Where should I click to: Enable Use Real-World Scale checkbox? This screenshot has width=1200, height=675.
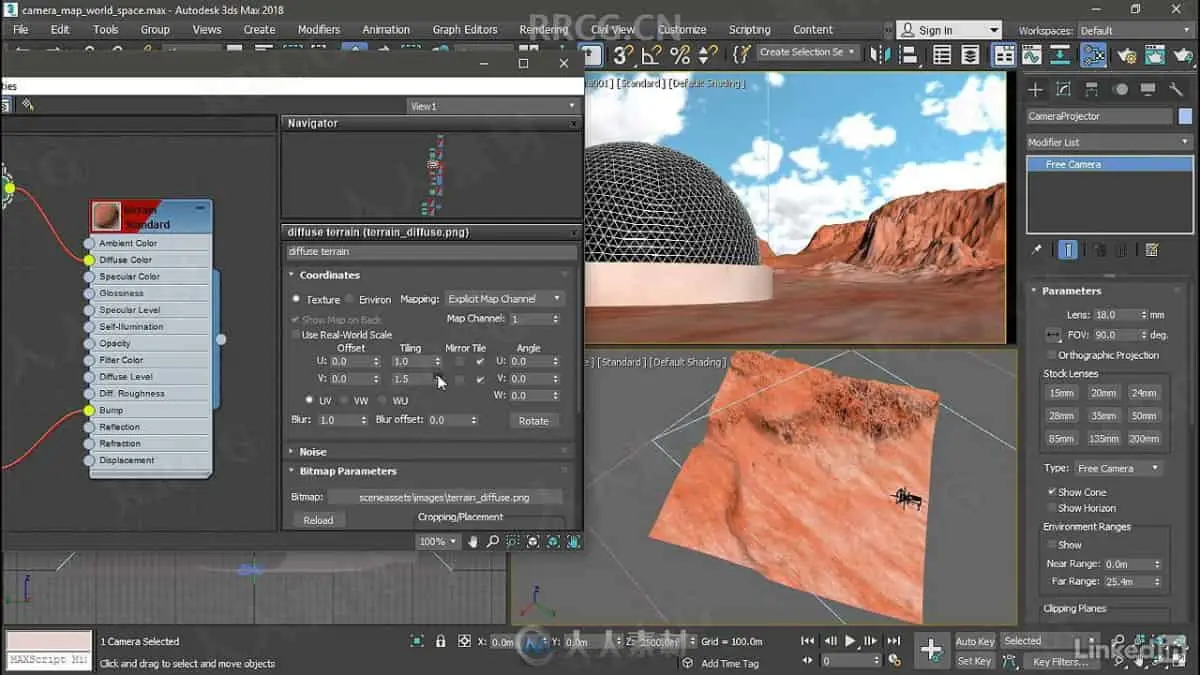coord(295,335)
